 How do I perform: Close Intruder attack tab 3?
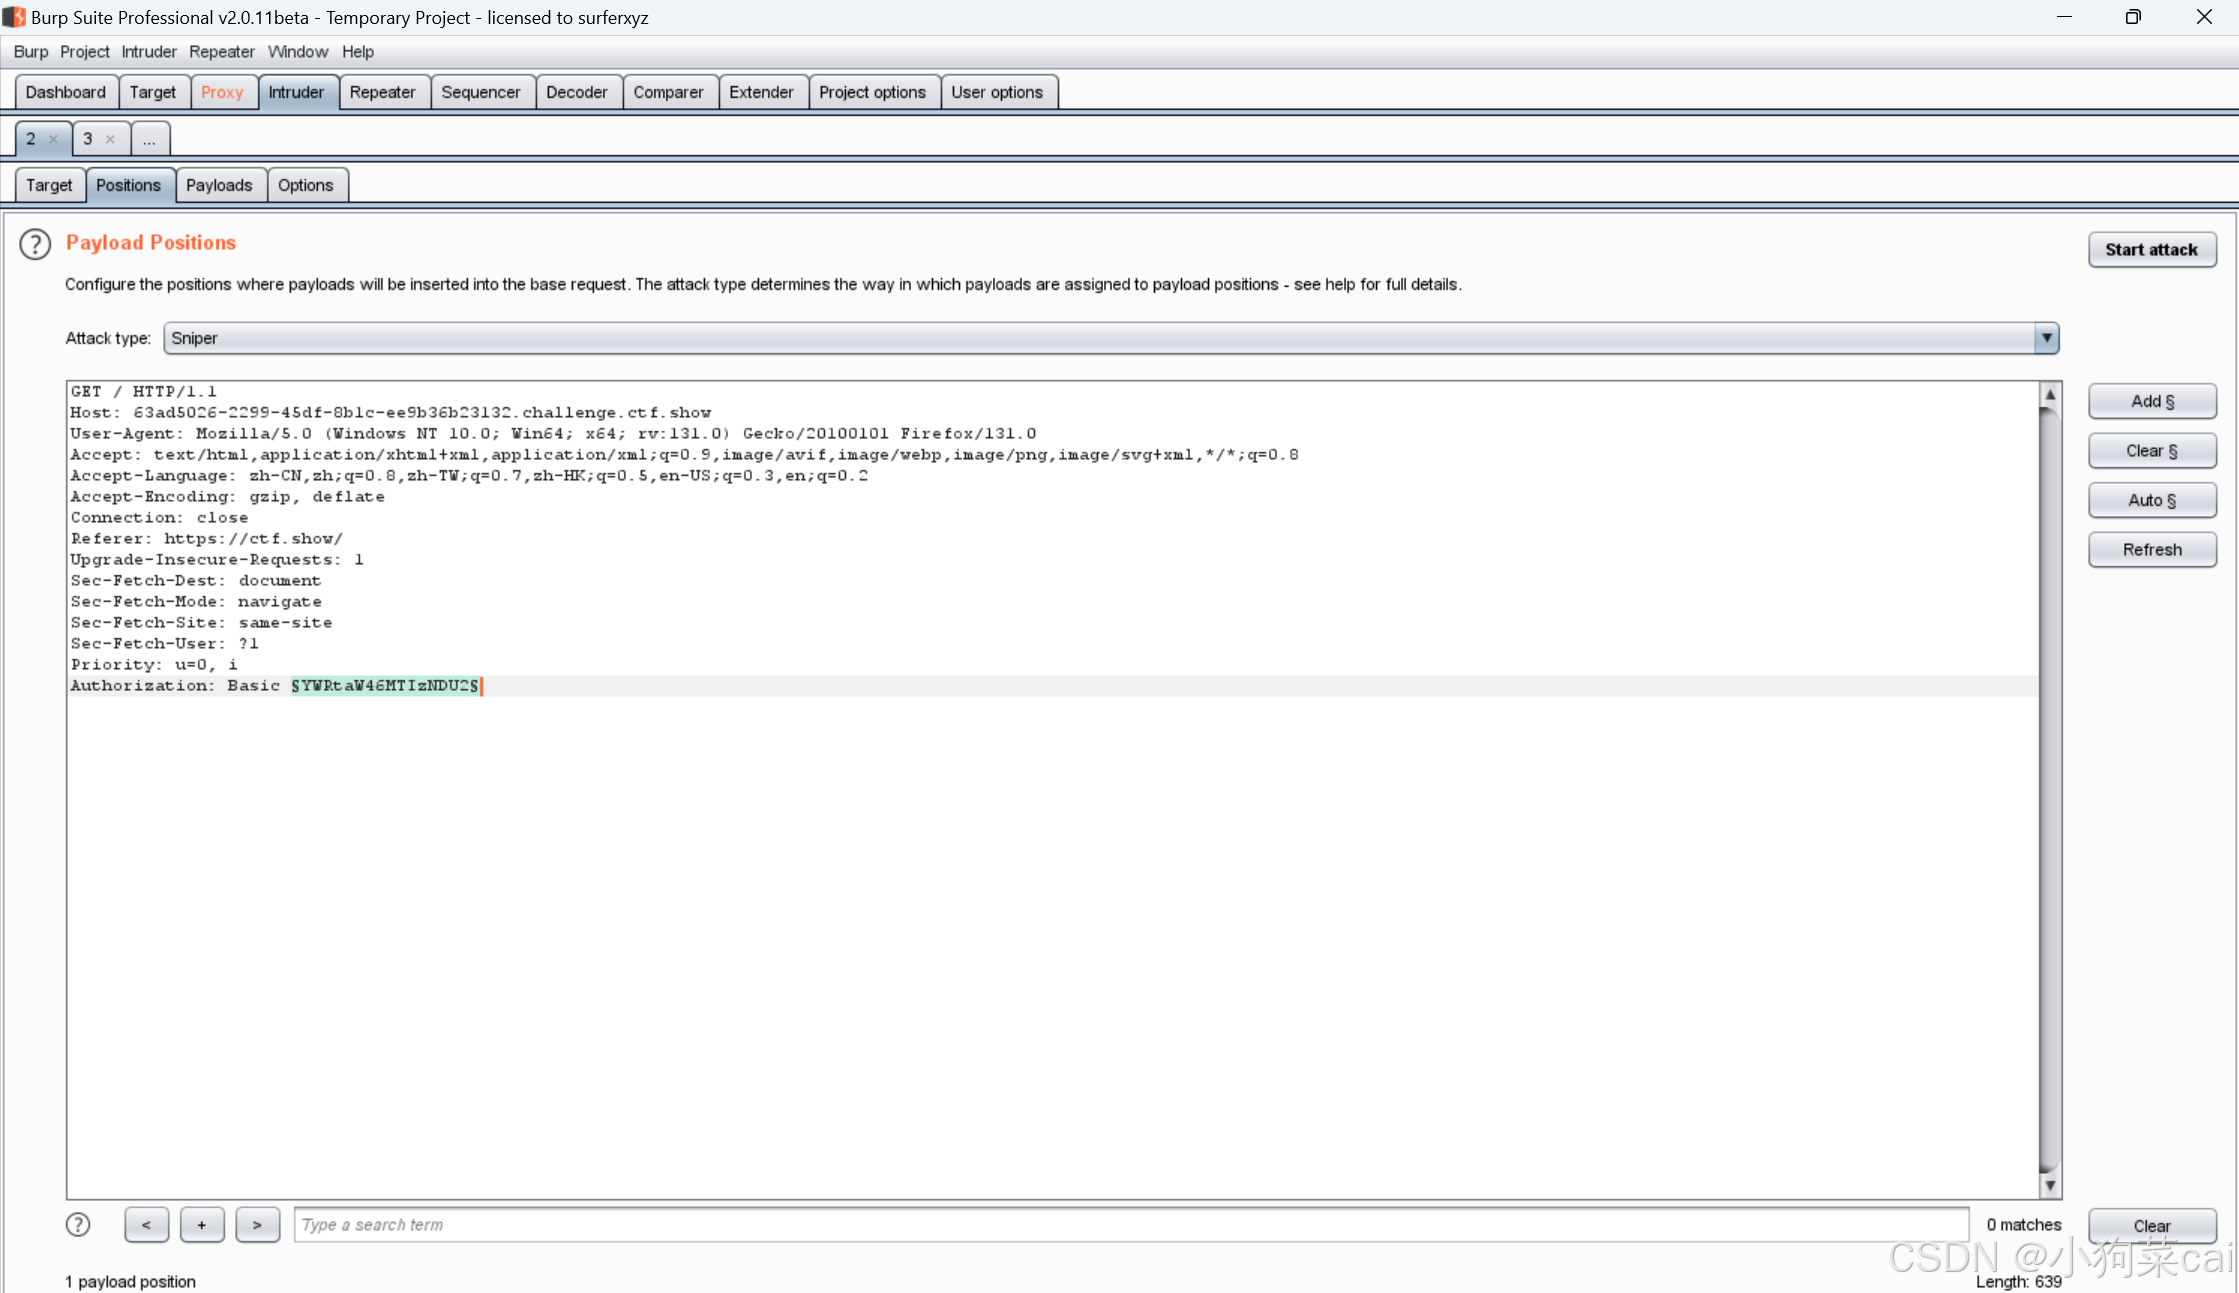click(x=111, y=140)
